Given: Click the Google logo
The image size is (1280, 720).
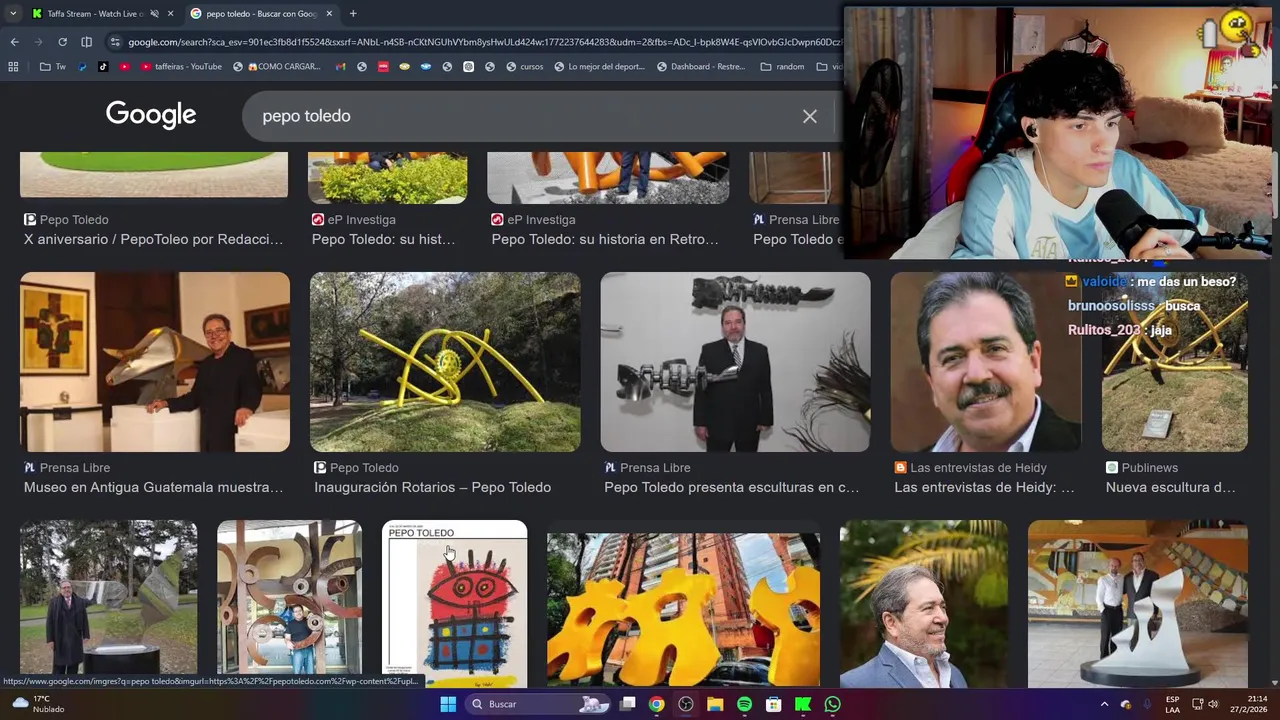Looking at the screenshot, I should point(151,115).
